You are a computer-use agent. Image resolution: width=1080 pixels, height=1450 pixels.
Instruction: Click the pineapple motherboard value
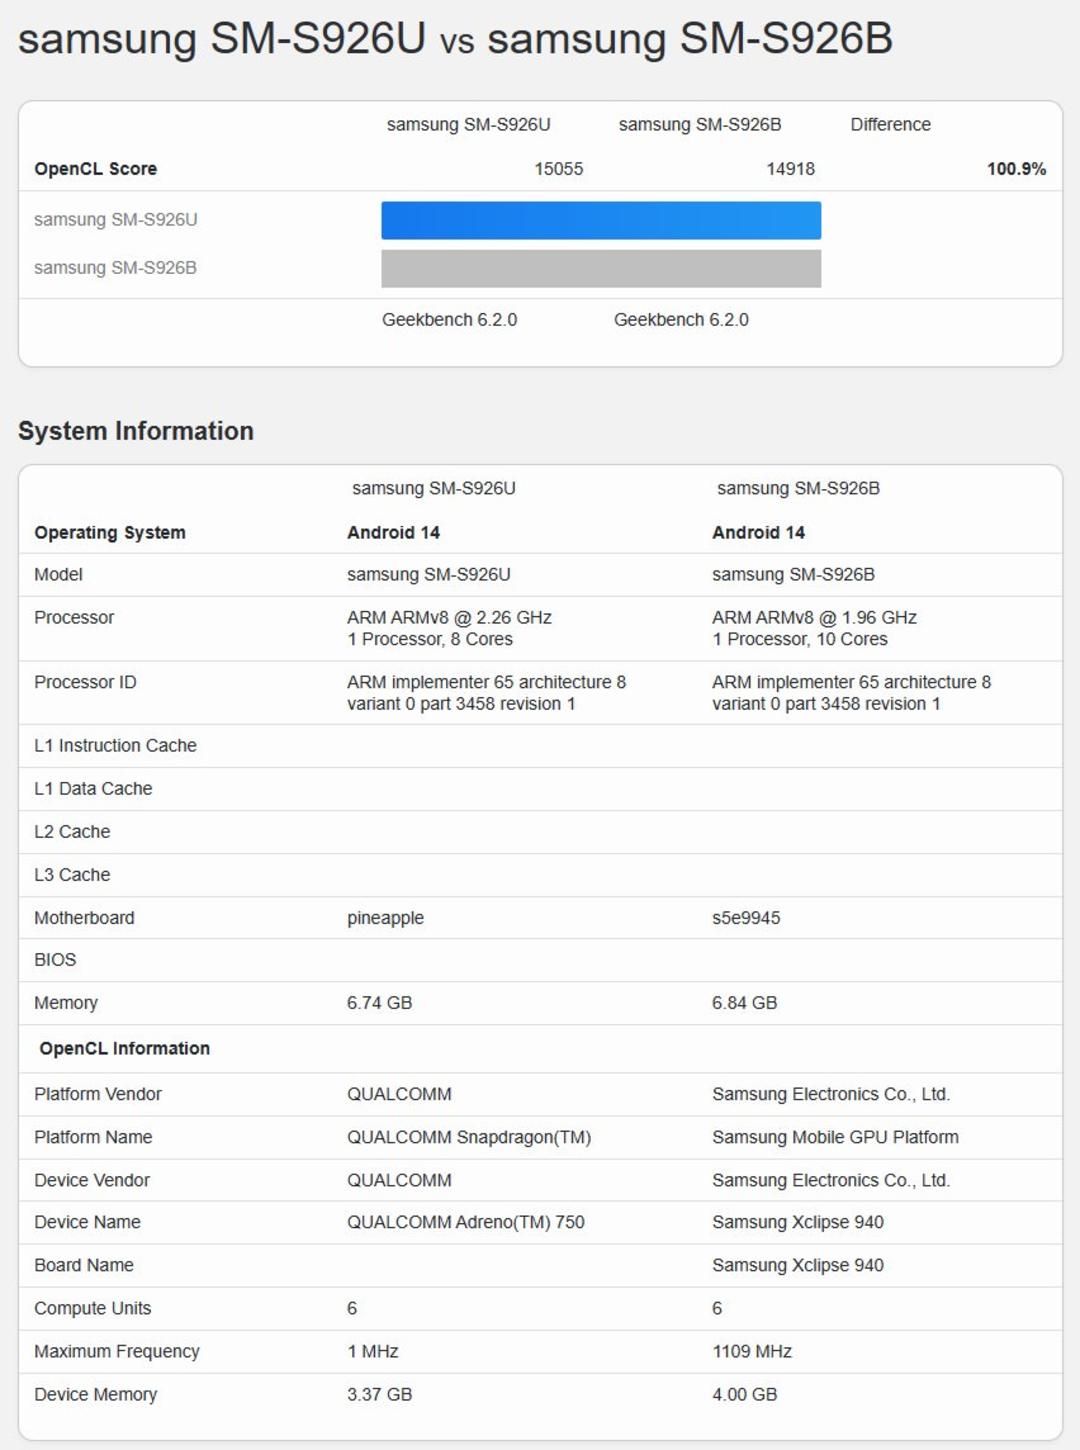tap(385, 918)
